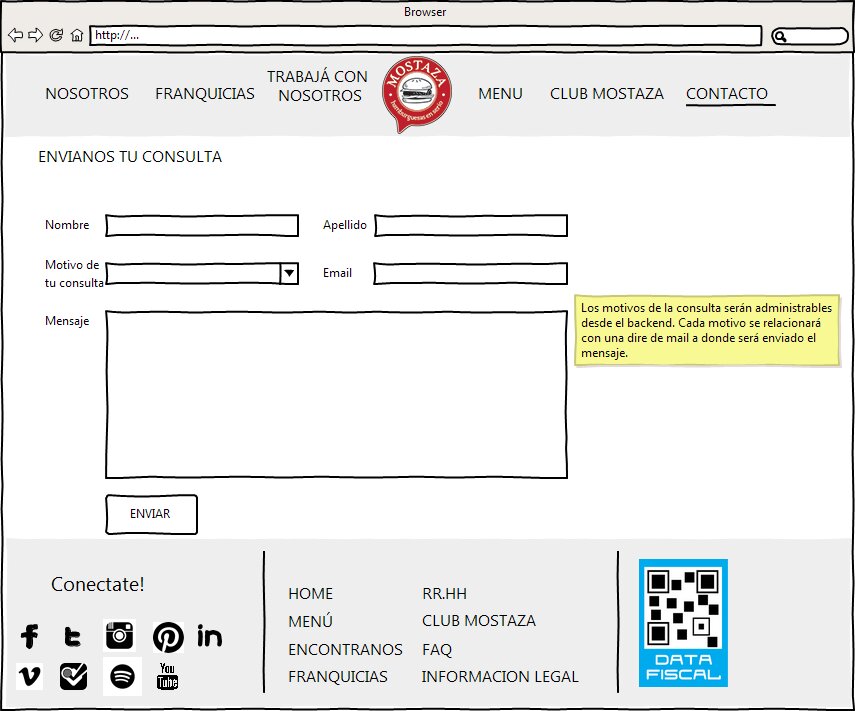Viewport: 855px width, 711px height.
Task: Go to NOSOTROS nav item
Action: 87,94
